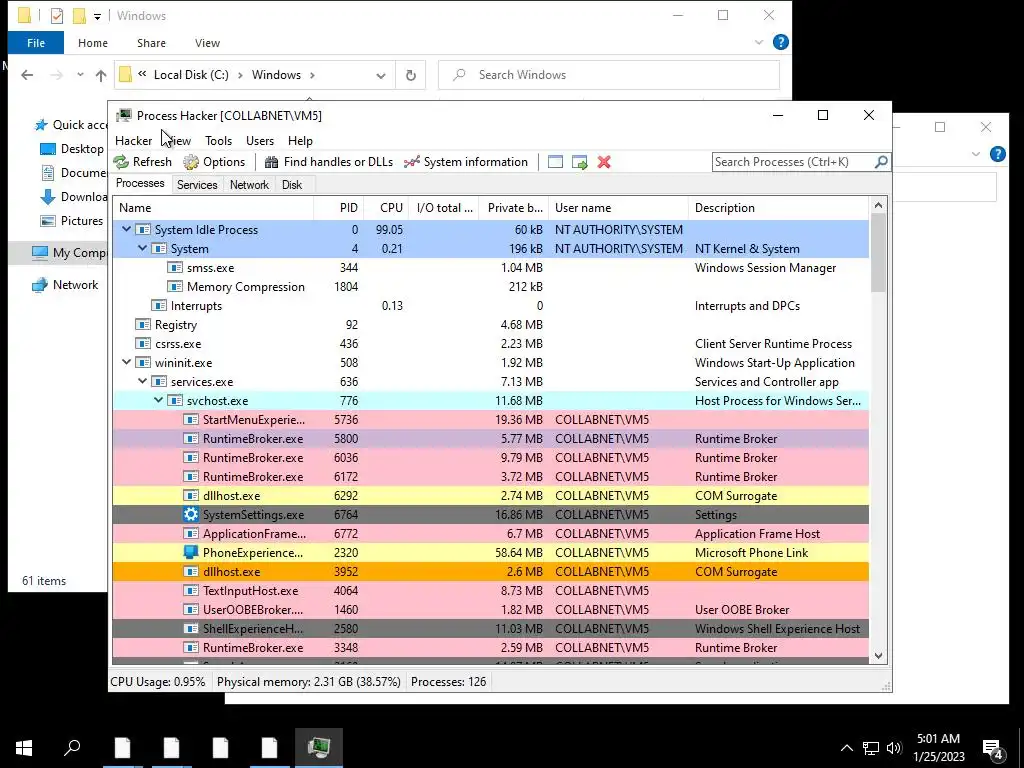Click the network tray icon
The height and width of the screenshot is (768, 1024).
(871, 748)
